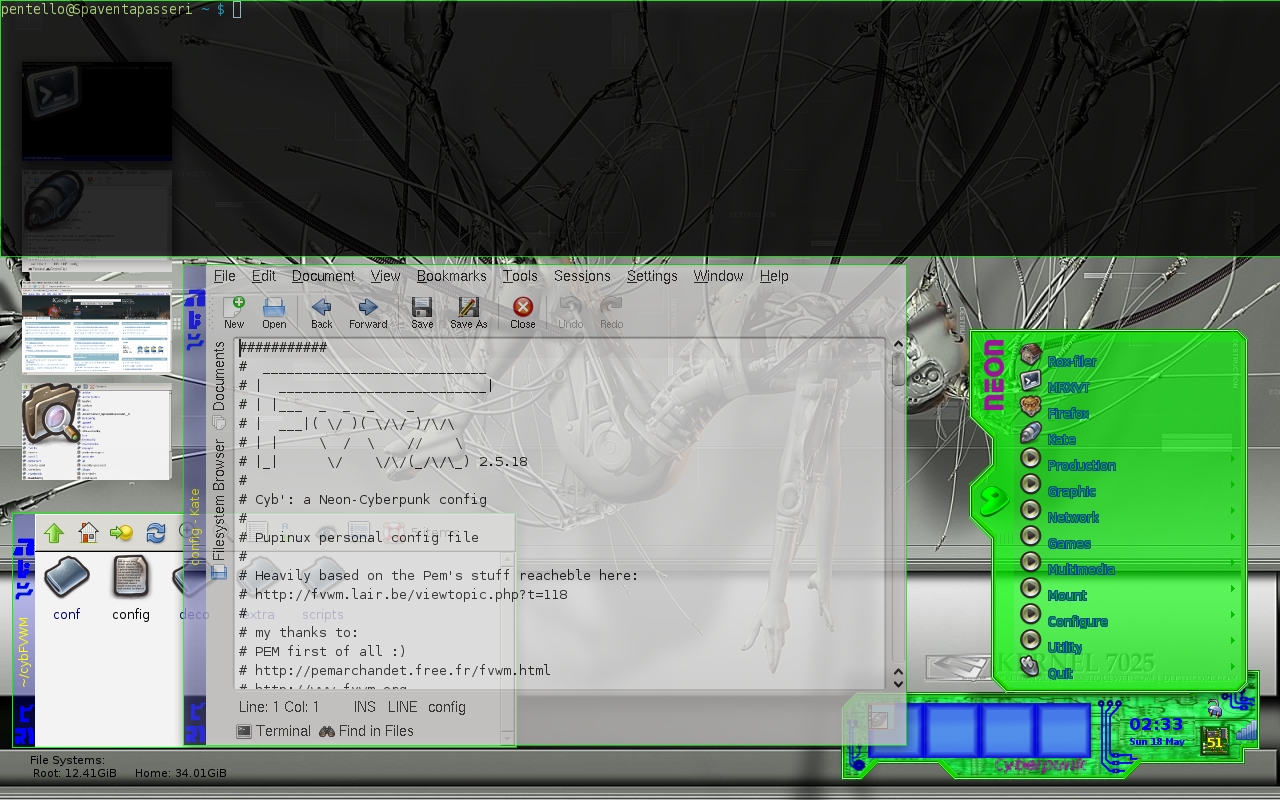Close the document with the red Close icon

[x=523, y=312]
